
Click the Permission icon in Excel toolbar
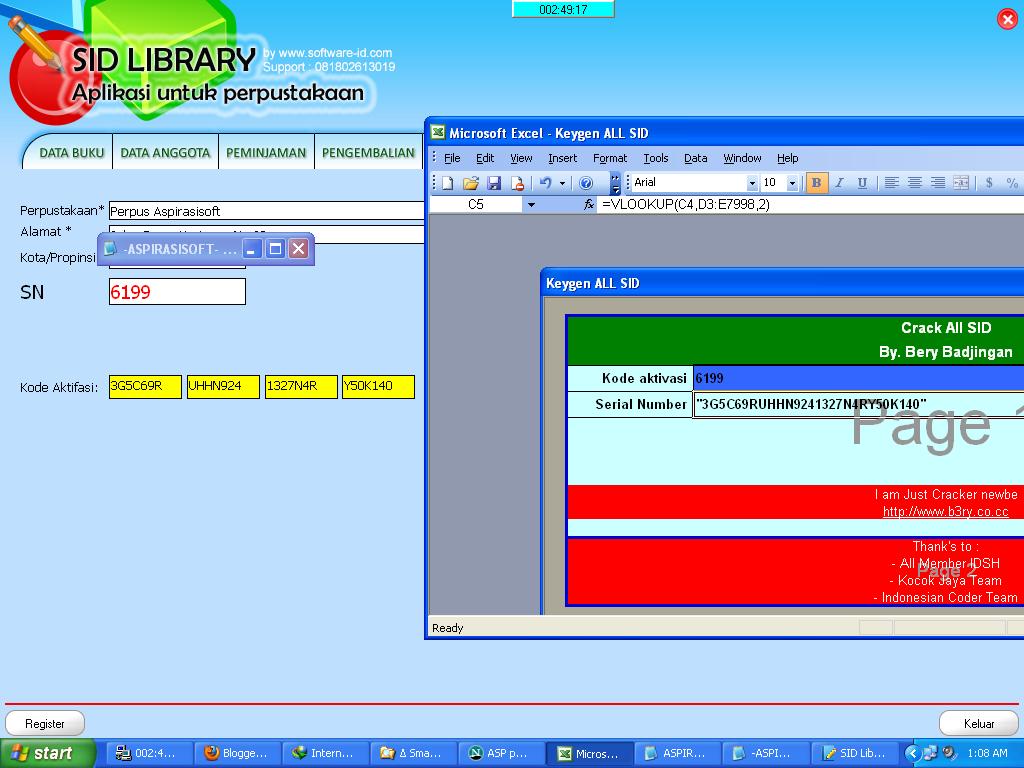pyautogui.click(x=517, y=183)
